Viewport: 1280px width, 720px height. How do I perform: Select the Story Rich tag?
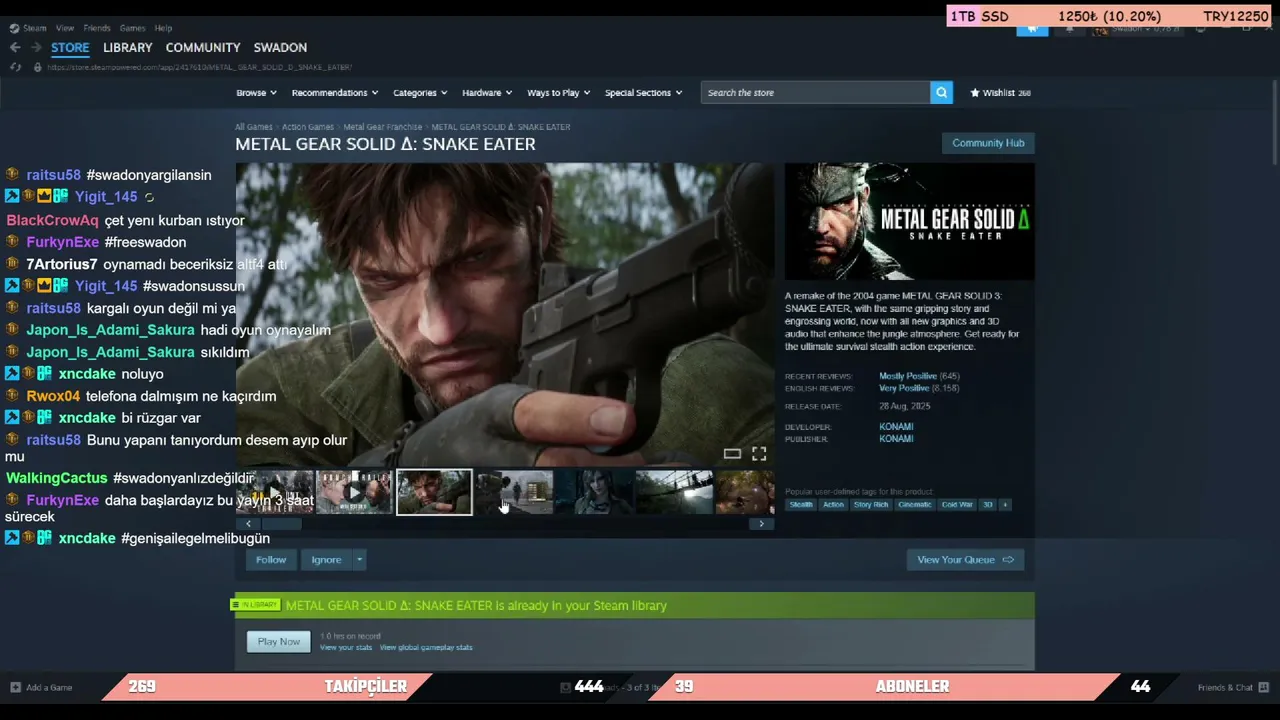click(871, 505)
